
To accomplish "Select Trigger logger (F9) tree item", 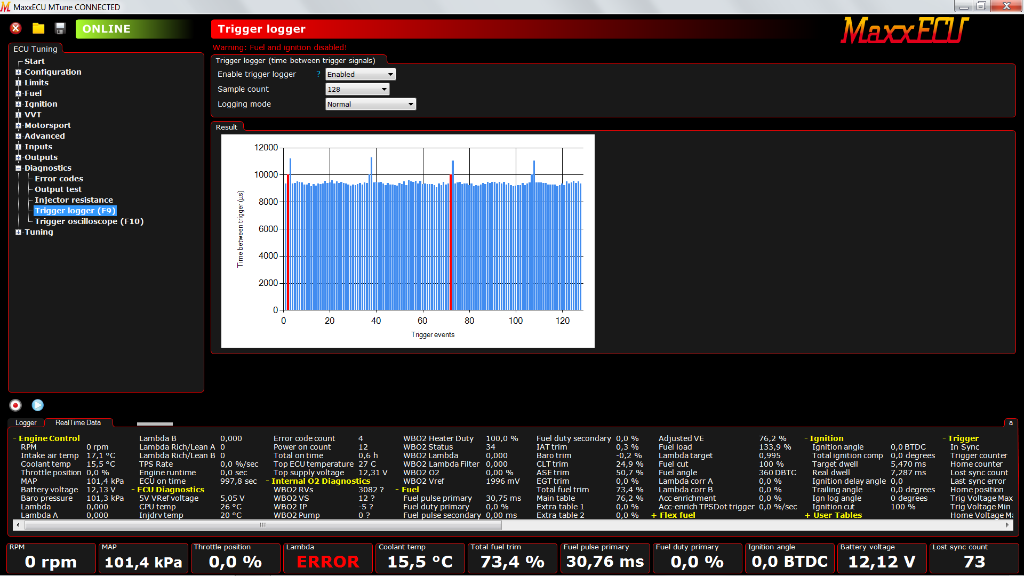I will pos(75,211).
